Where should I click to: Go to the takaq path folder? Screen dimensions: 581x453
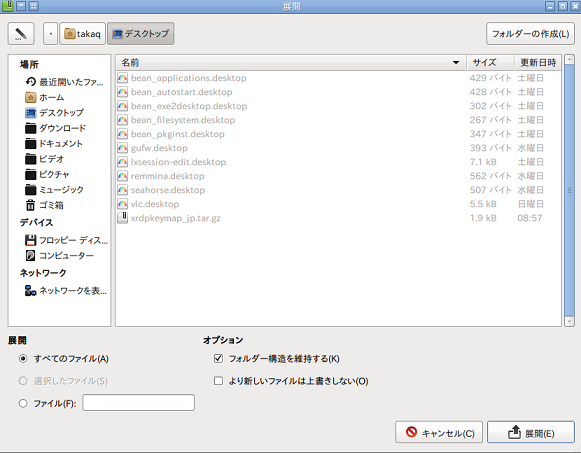click(x=83, y=34)
